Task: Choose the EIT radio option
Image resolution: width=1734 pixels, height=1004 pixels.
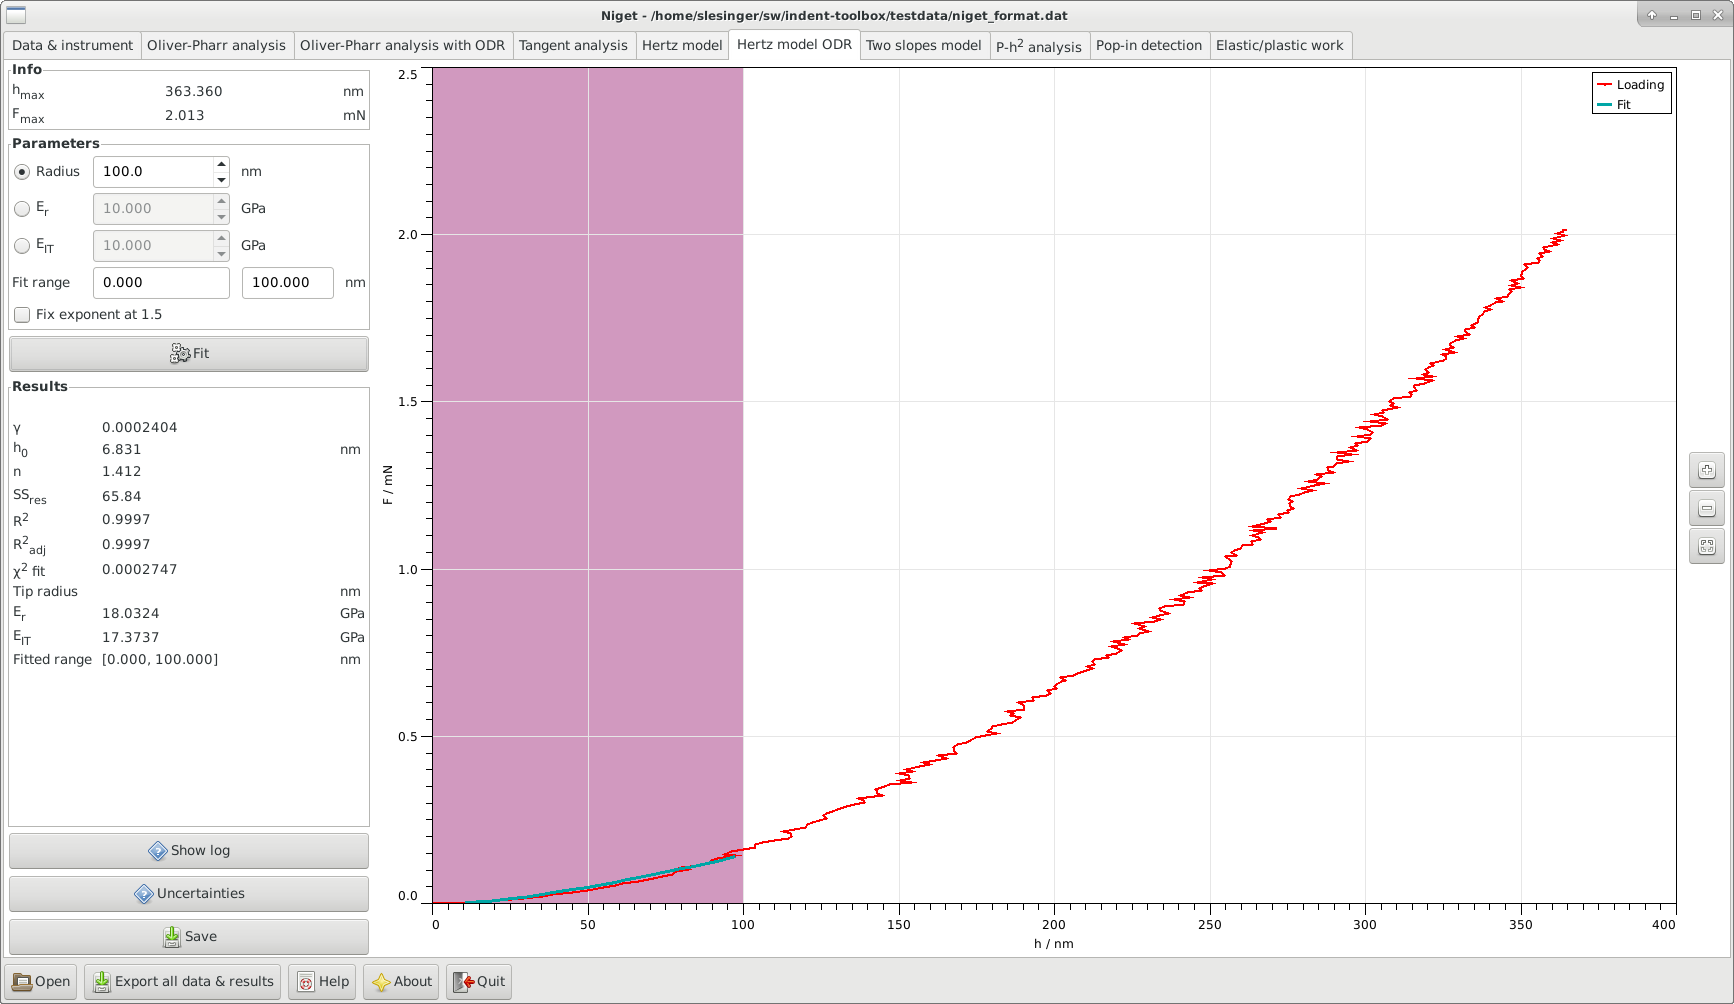Action: [22, 246]
